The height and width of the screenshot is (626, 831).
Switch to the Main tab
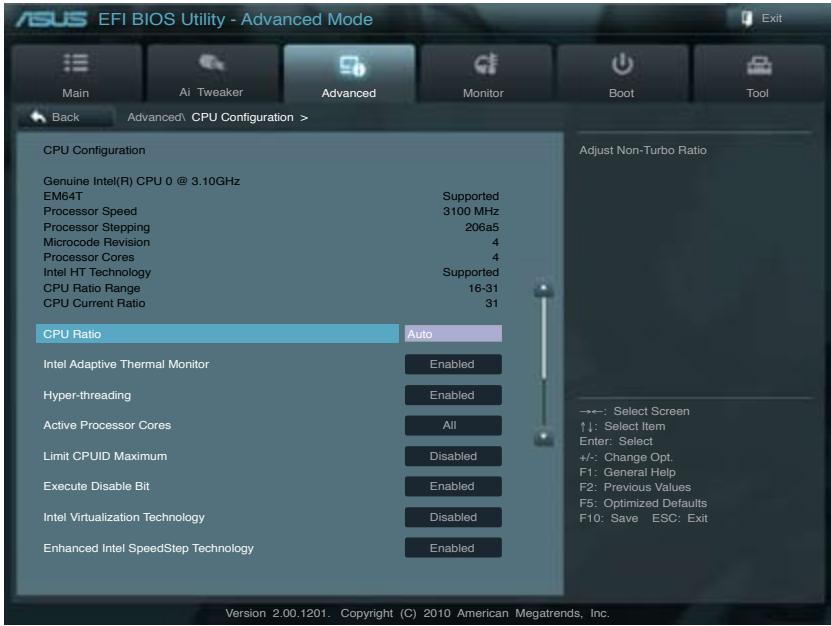click(x=76, y=73)
